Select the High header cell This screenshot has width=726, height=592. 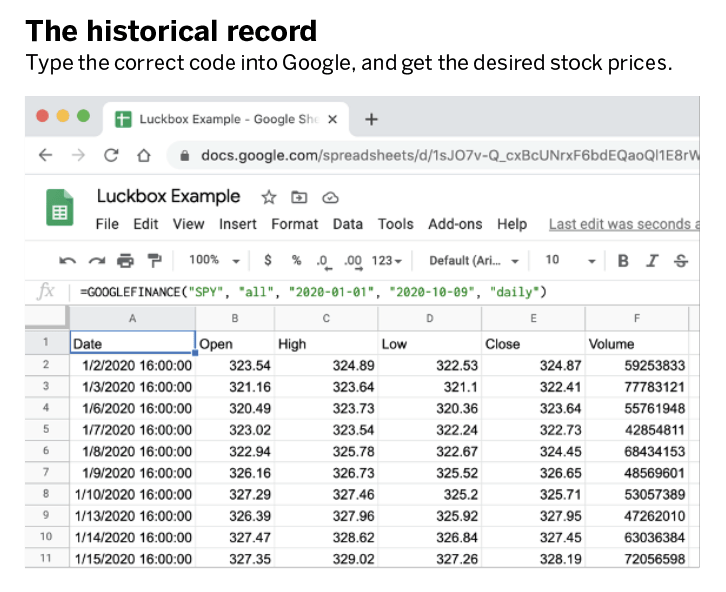point(326,343)
